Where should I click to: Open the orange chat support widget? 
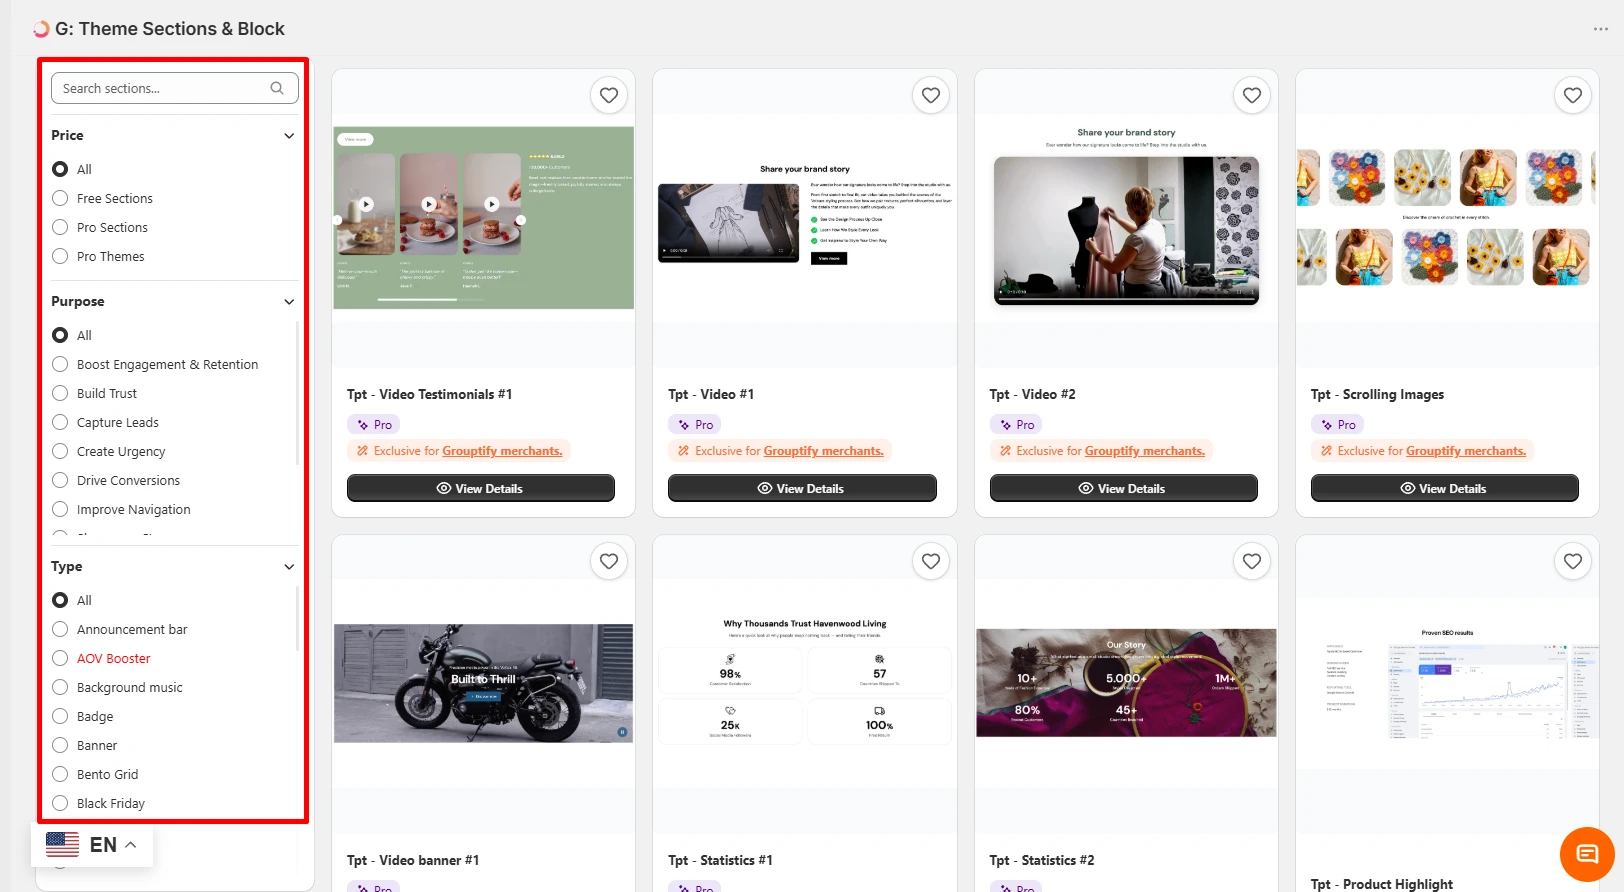1587,854
